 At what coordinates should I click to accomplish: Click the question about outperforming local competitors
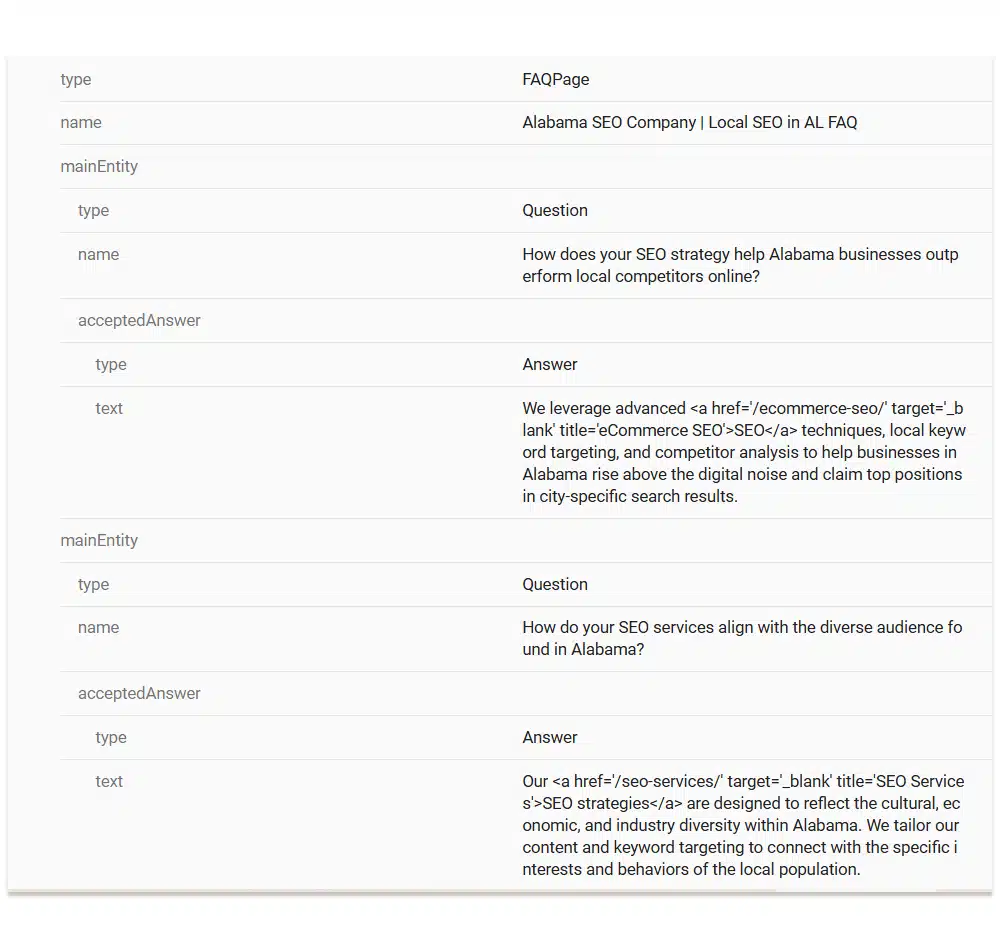click(x=740, y=265)
